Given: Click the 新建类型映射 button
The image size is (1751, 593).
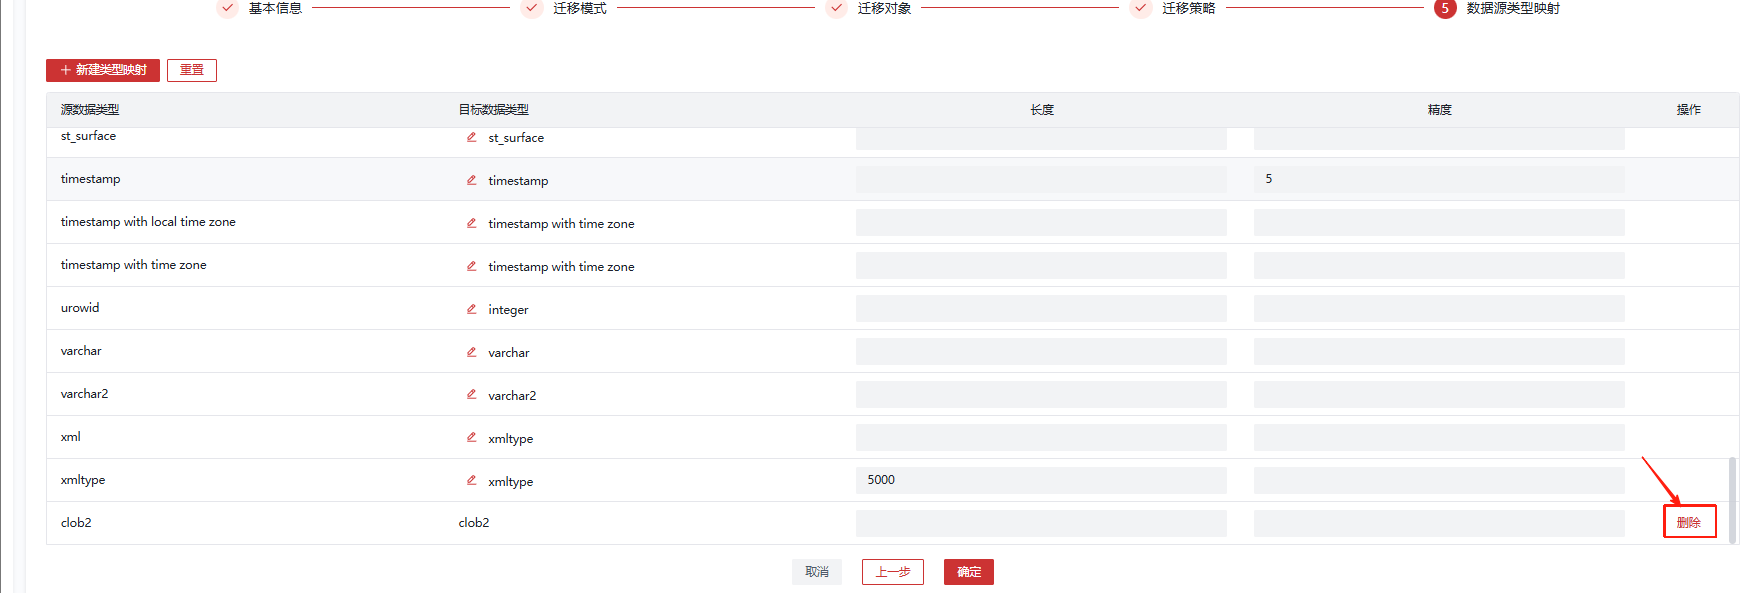Looking at the screenshot, I should pyautogui.click(x=103, y=70).
